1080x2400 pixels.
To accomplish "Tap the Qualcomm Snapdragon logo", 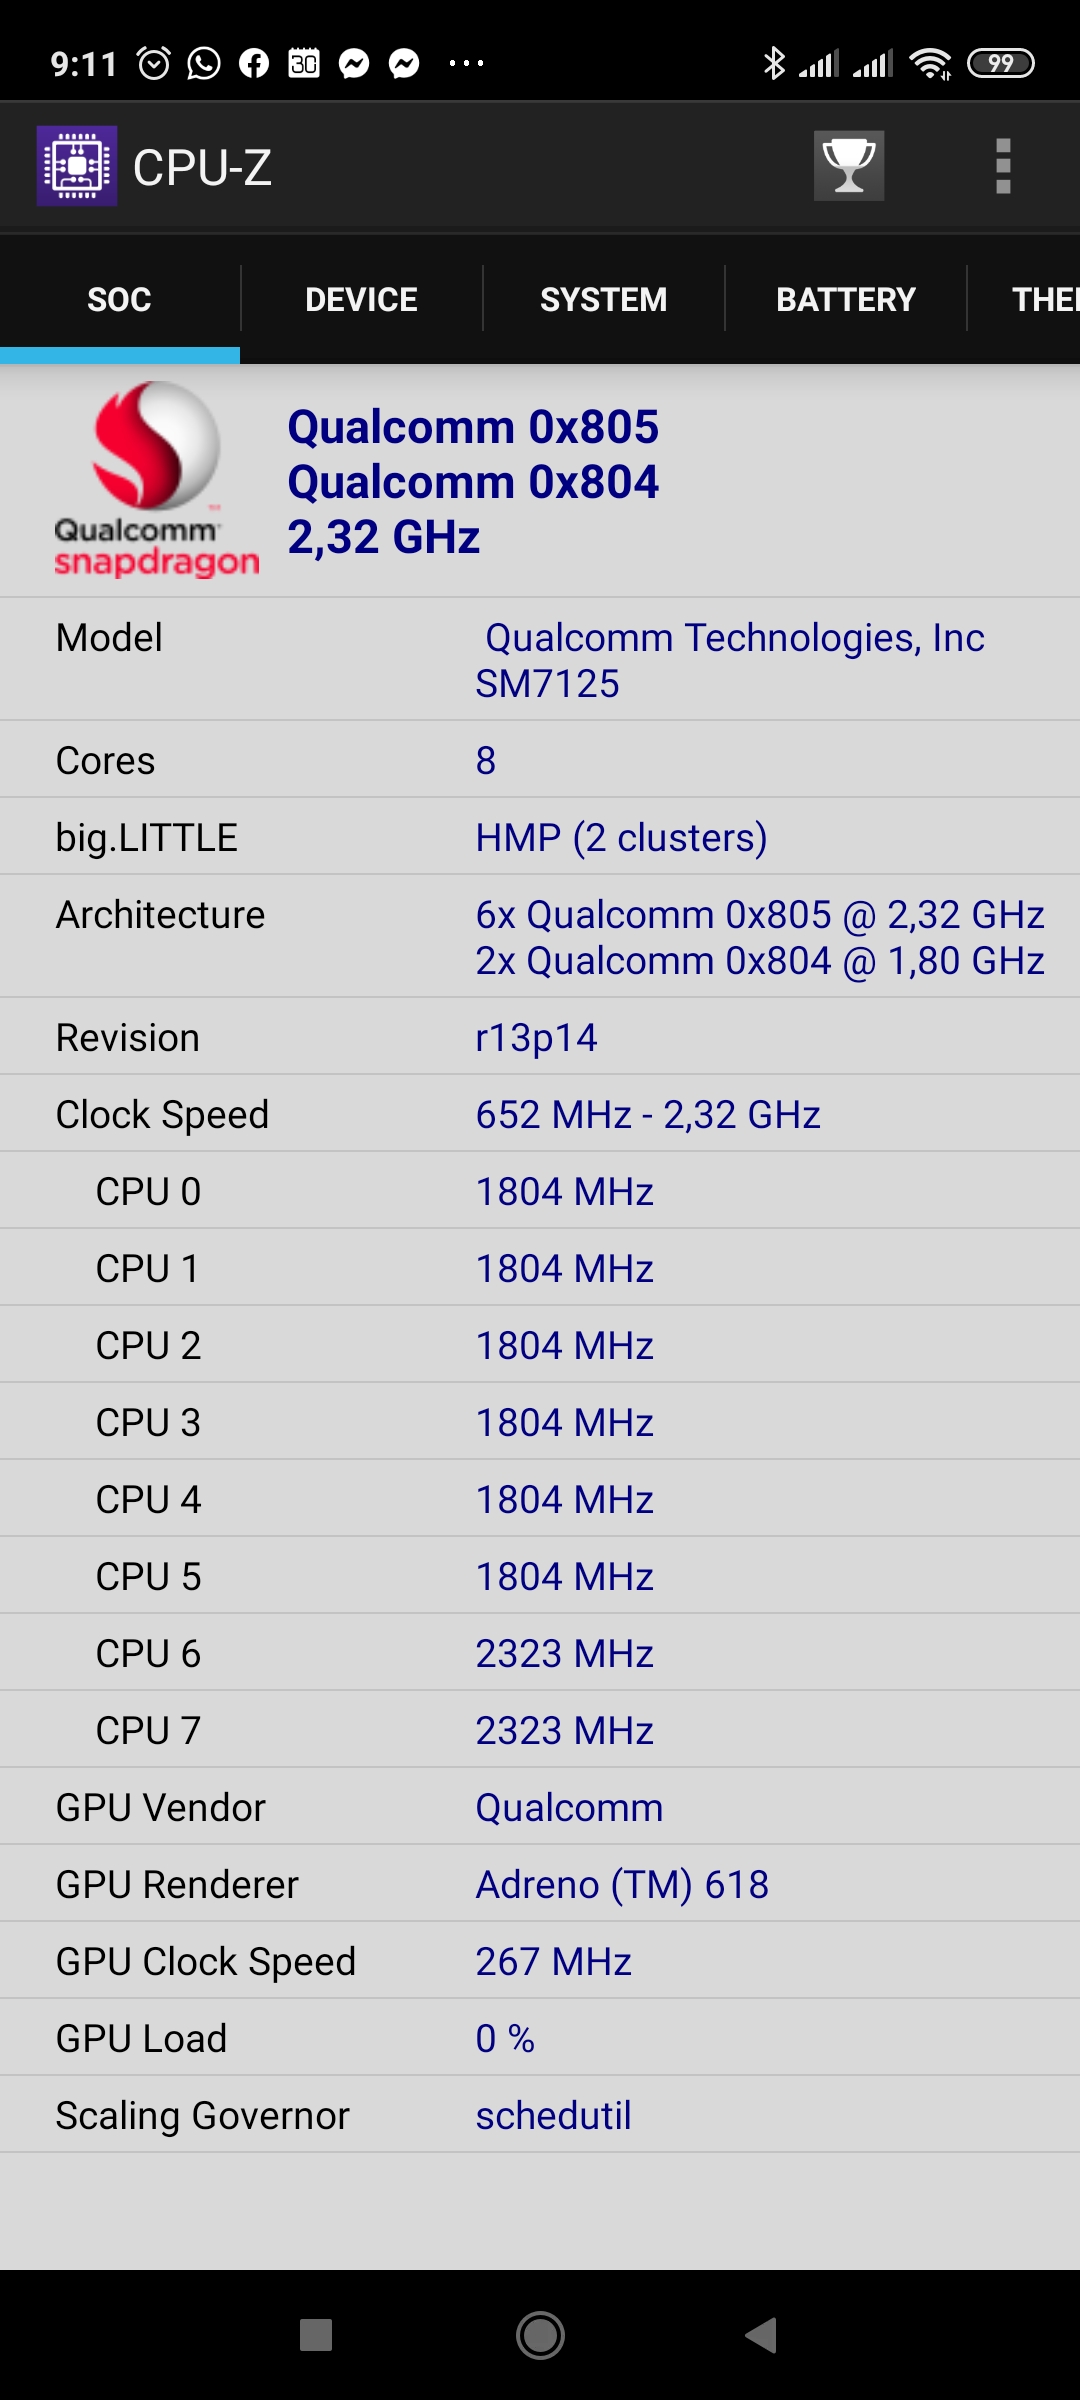I will (156, 480).
